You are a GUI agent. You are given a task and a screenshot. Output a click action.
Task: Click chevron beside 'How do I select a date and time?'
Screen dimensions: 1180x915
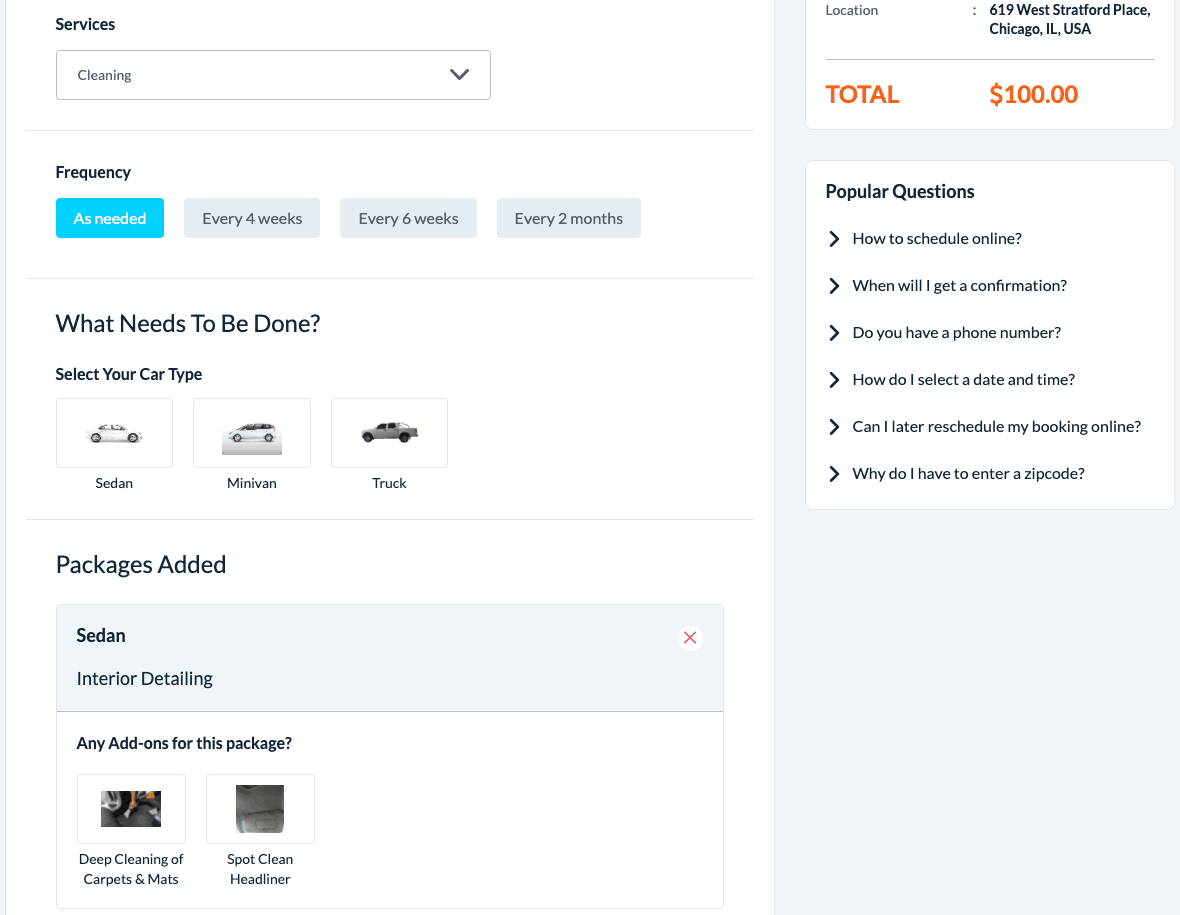pos(834,380)
